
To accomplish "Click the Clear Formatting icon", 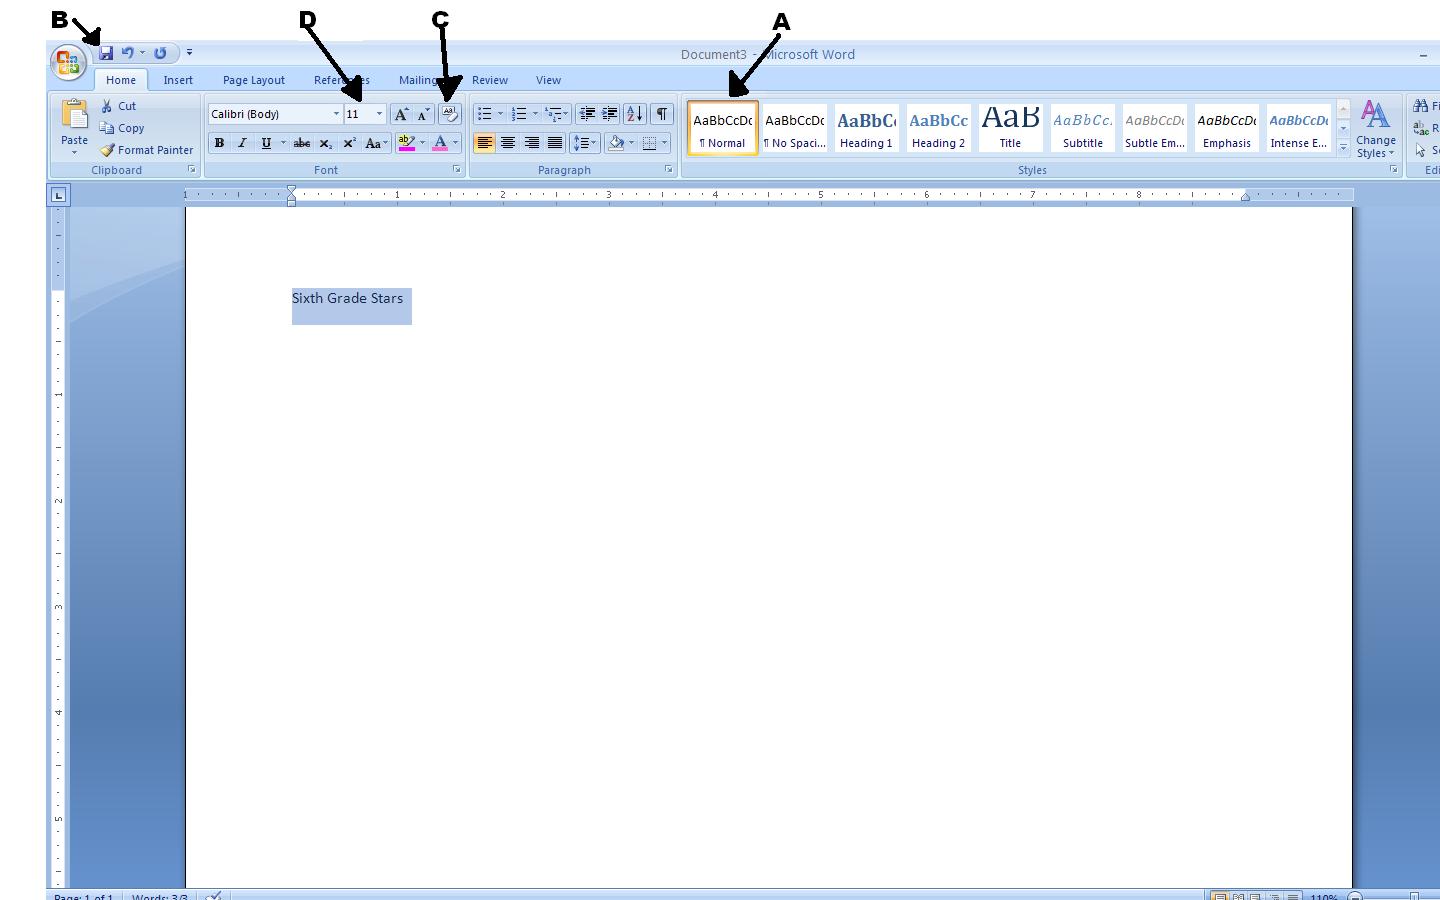I will [x=449, y=114].
